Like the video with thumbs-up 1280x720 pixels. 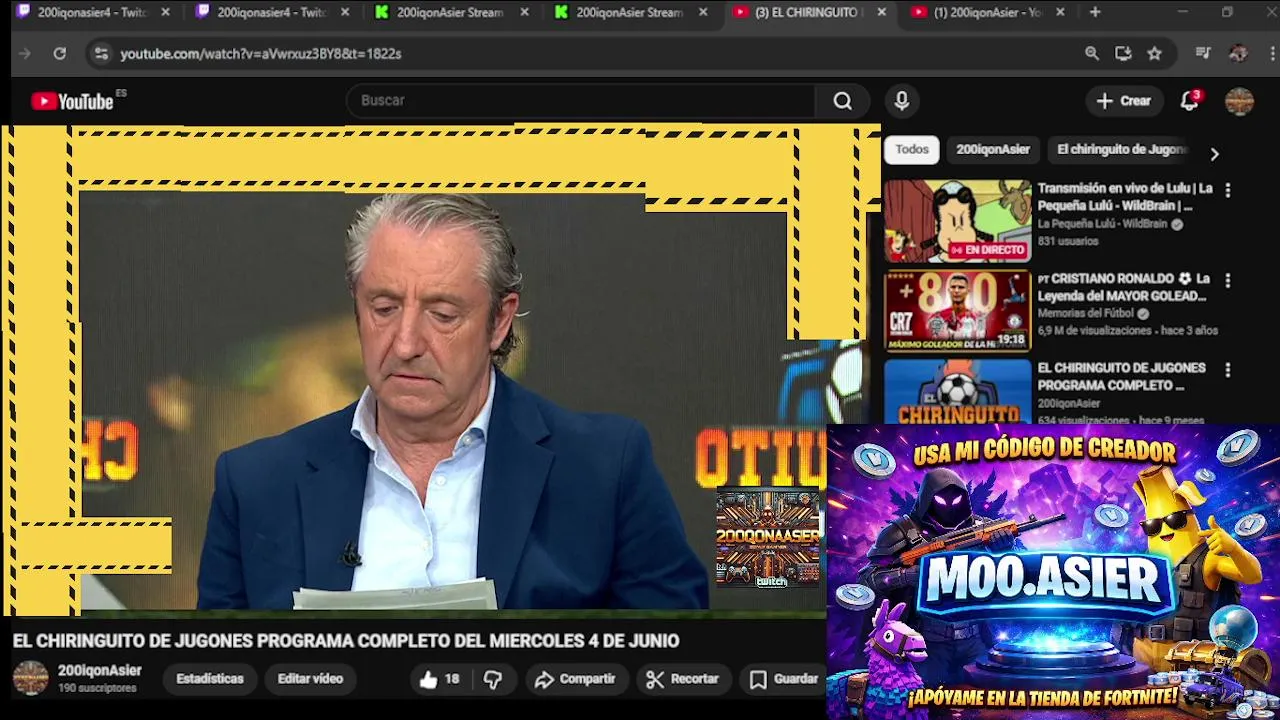[438, 679]
